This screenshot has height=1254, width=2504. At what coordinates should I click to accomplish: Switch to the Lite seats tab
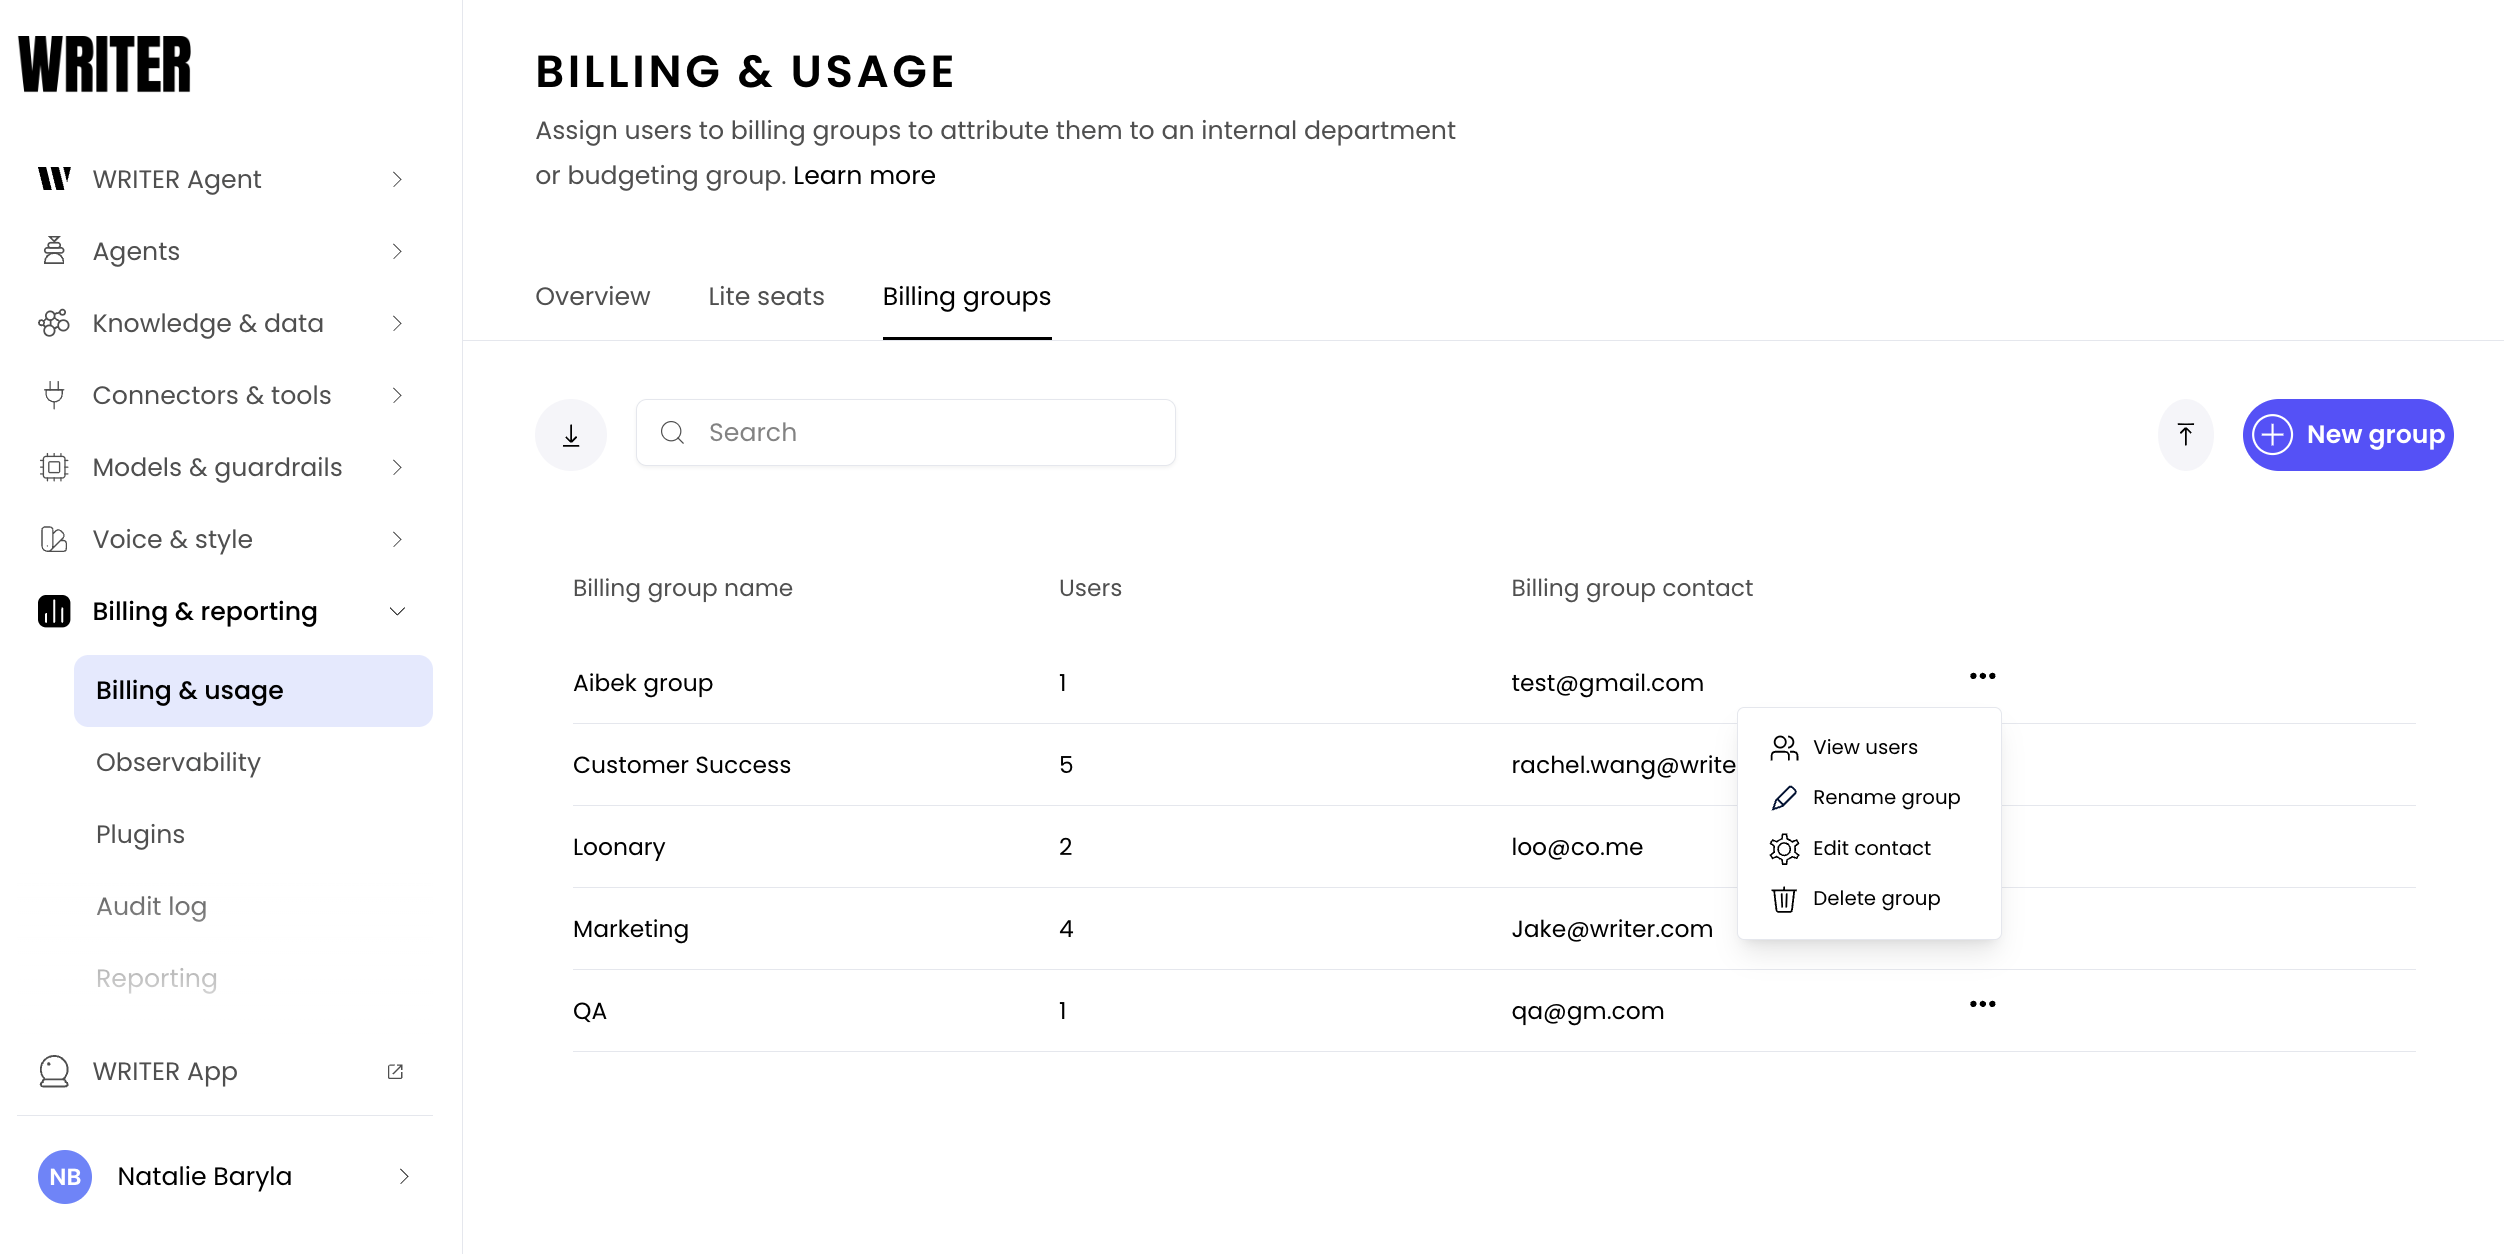(x=766, y=296)
